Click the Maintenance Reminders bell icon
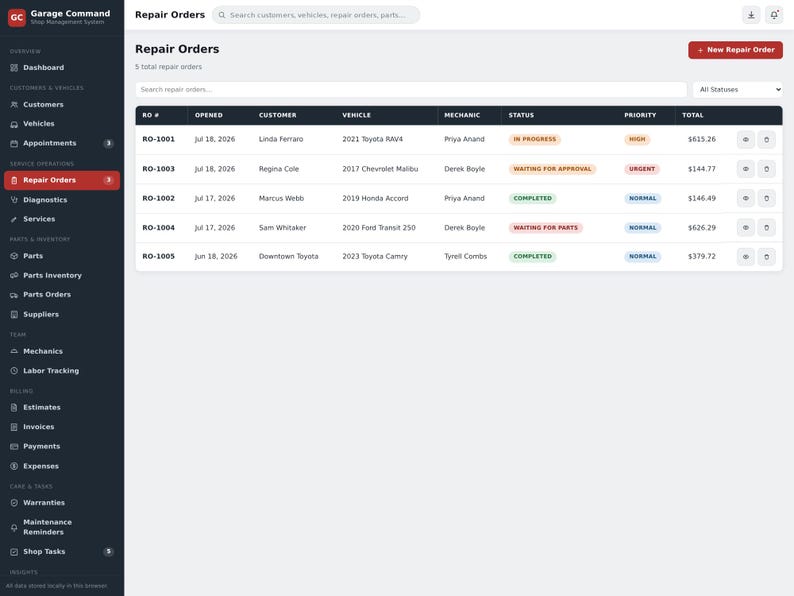This screenshot has height=596, width=794. 14,527
